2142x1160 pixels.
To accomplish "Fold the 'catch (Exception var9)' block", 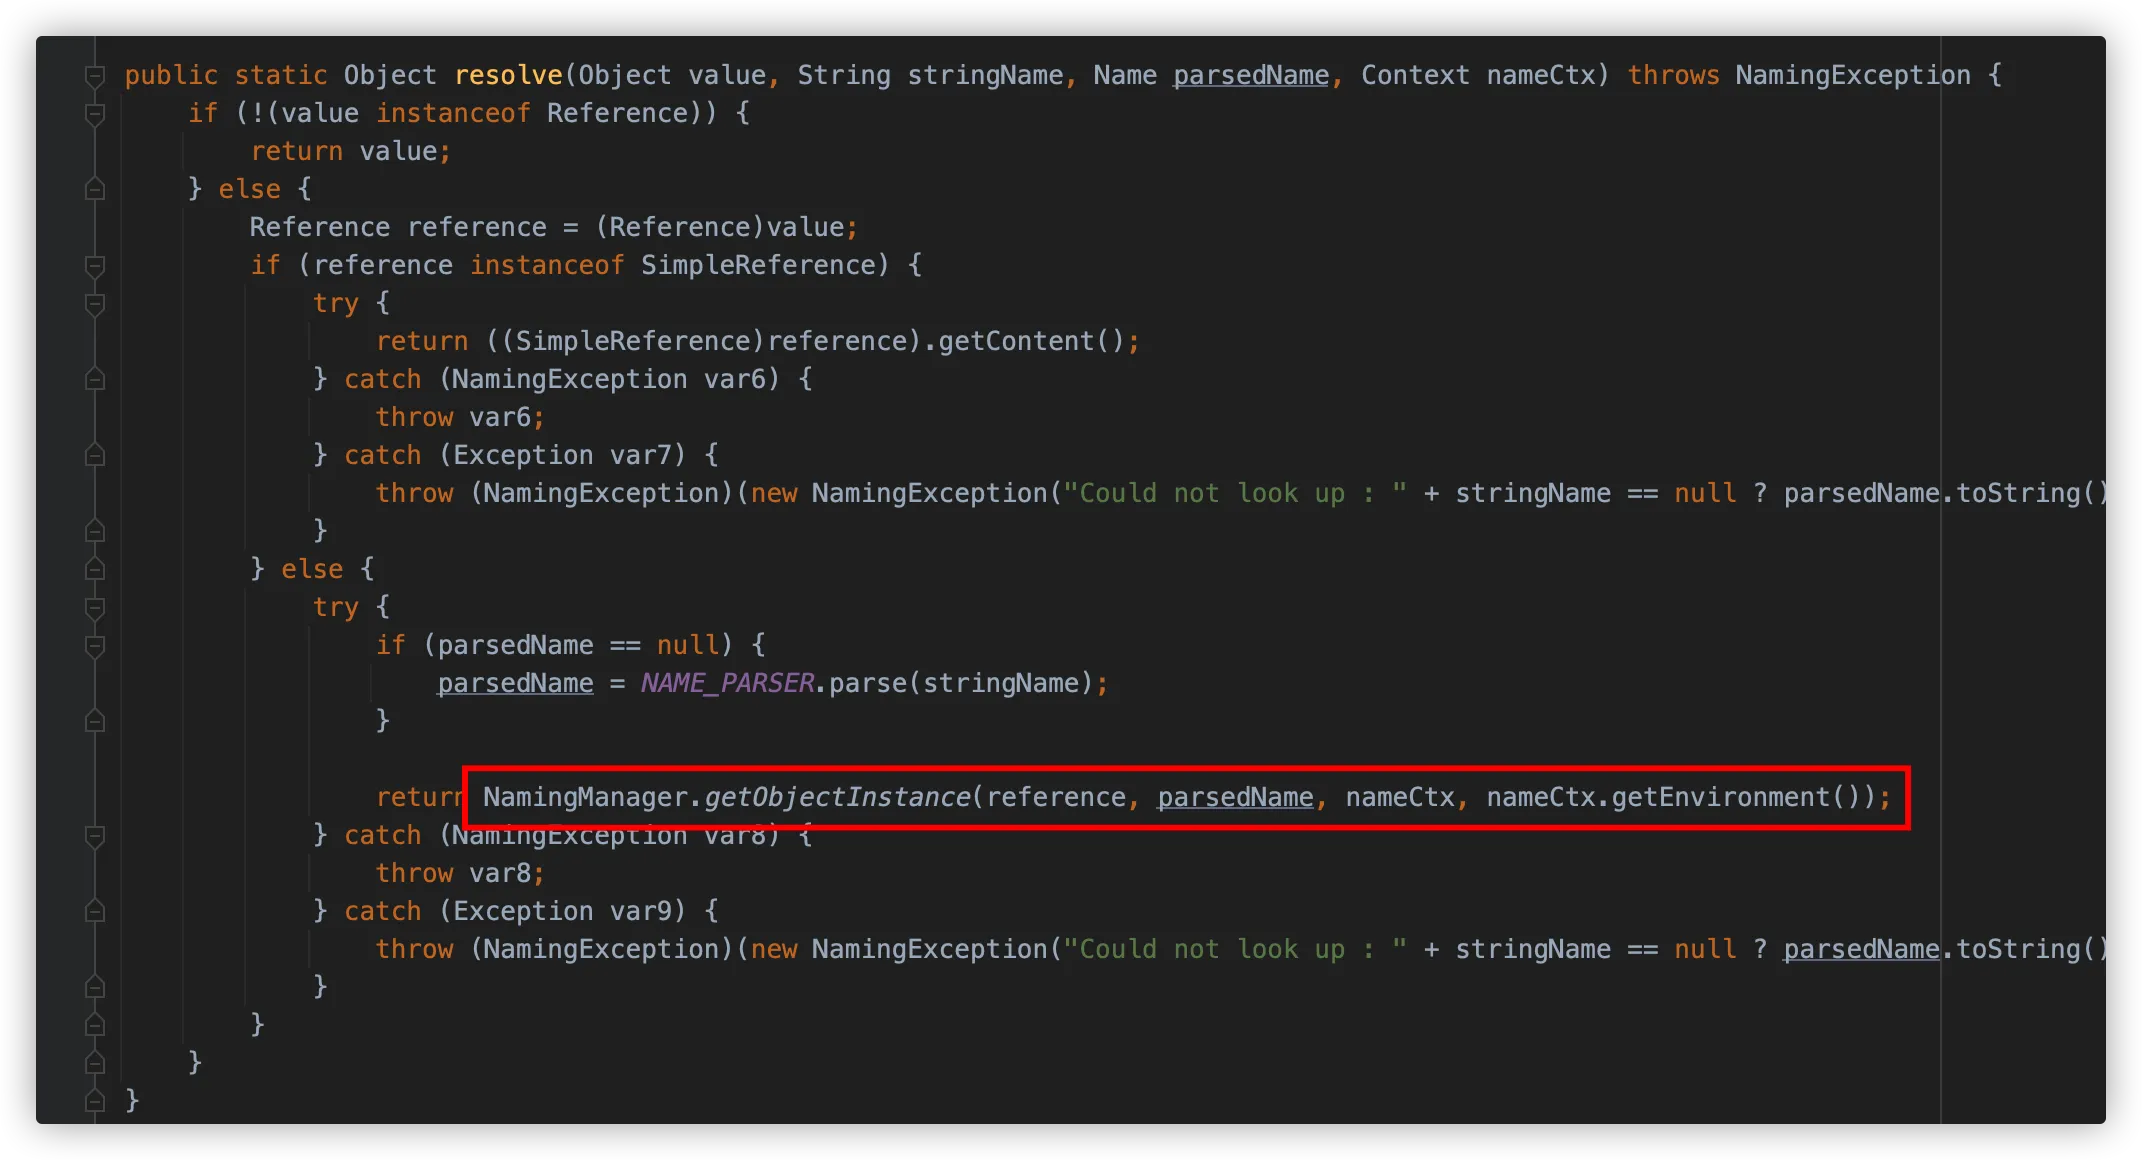I will click(95, 911).
